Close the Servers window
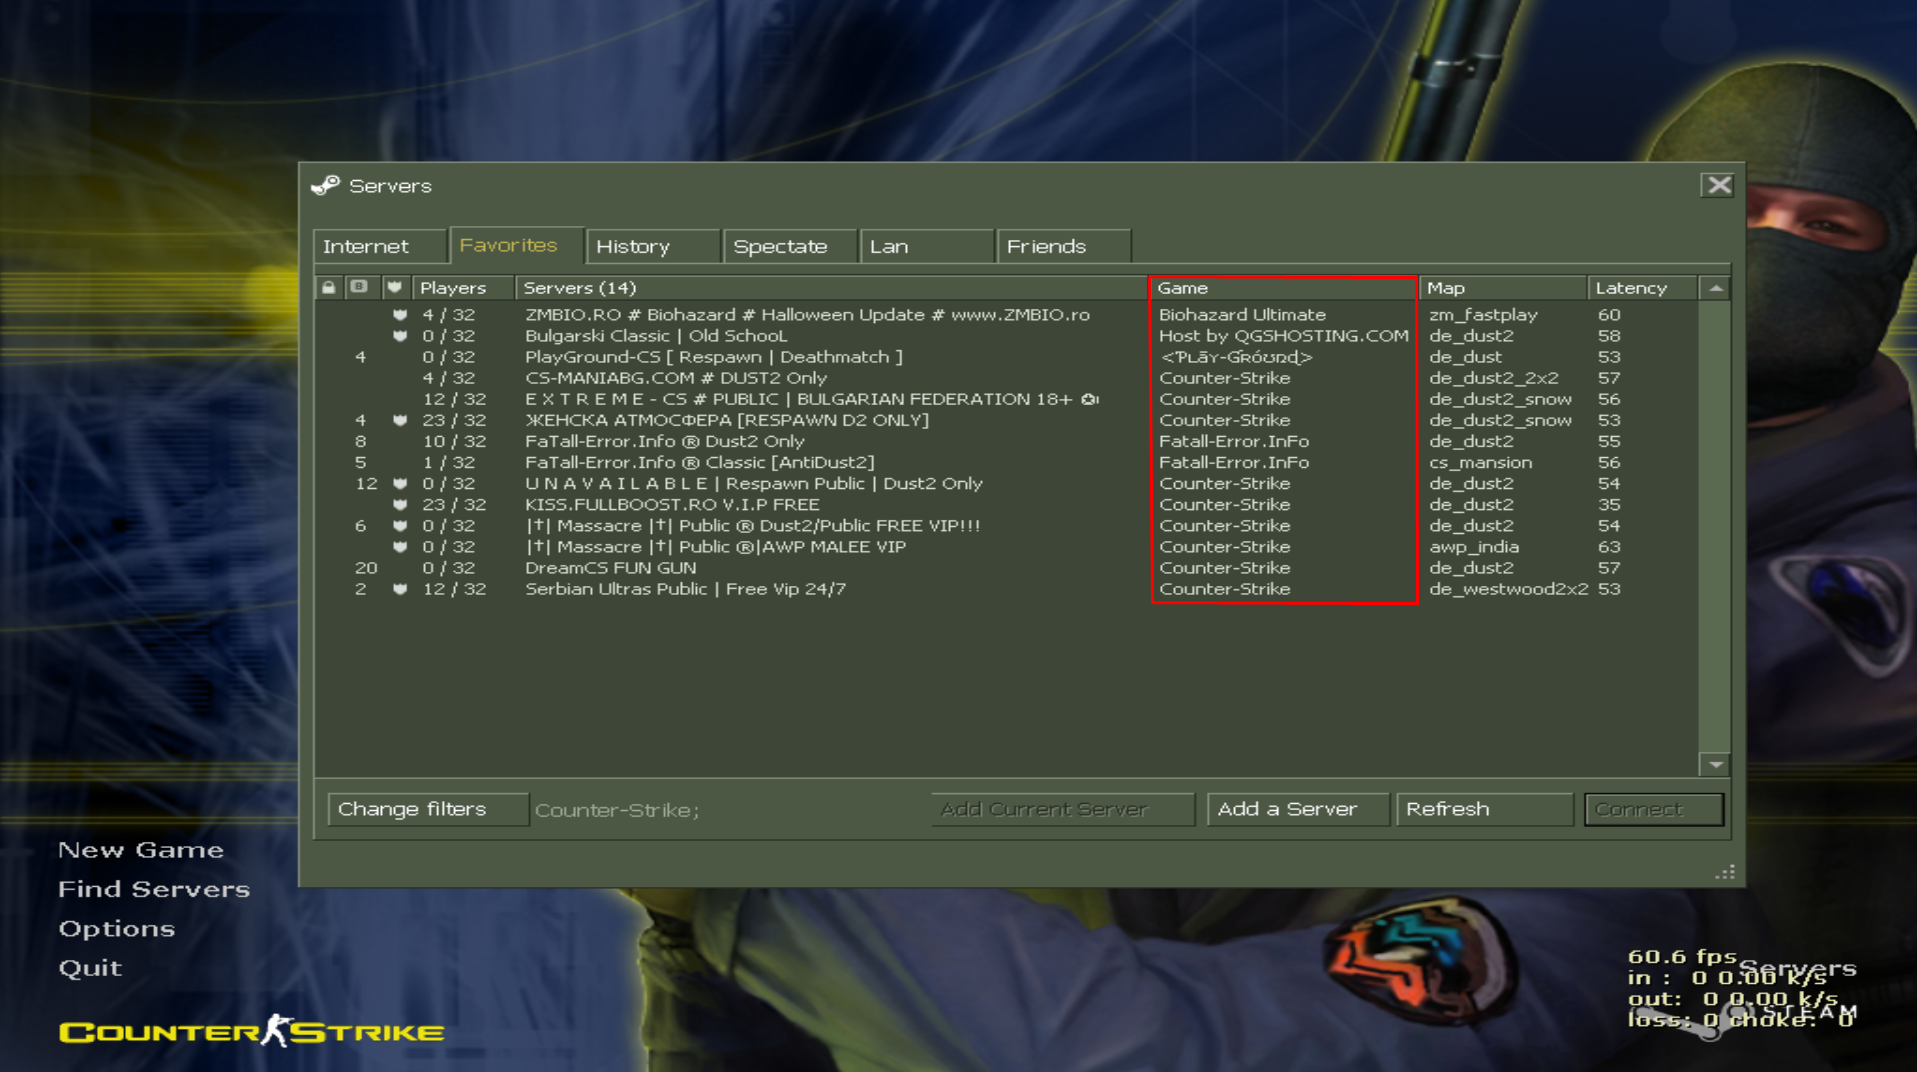This screenshot has height=1072, width=1917. coord(1718,185)
